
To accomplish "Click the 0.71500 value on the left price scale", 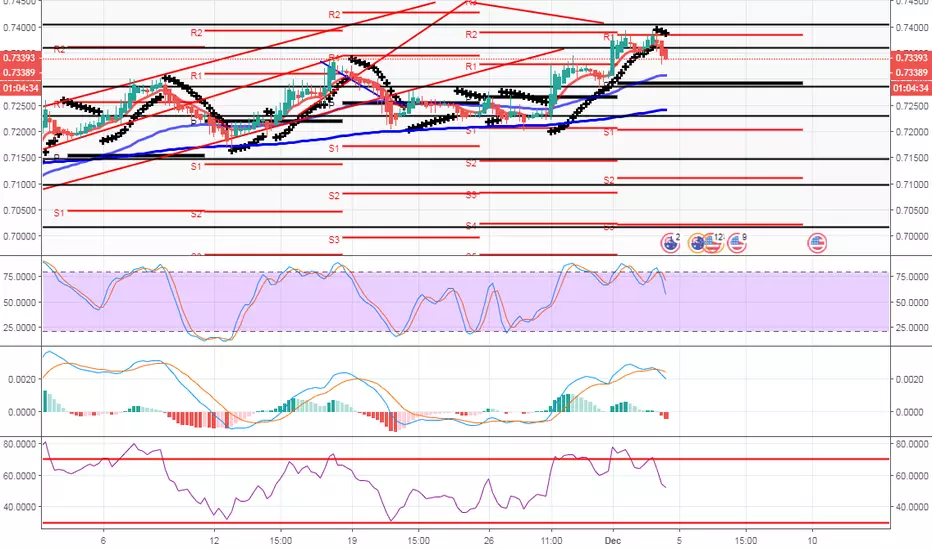I will click(x=20, y=158).
